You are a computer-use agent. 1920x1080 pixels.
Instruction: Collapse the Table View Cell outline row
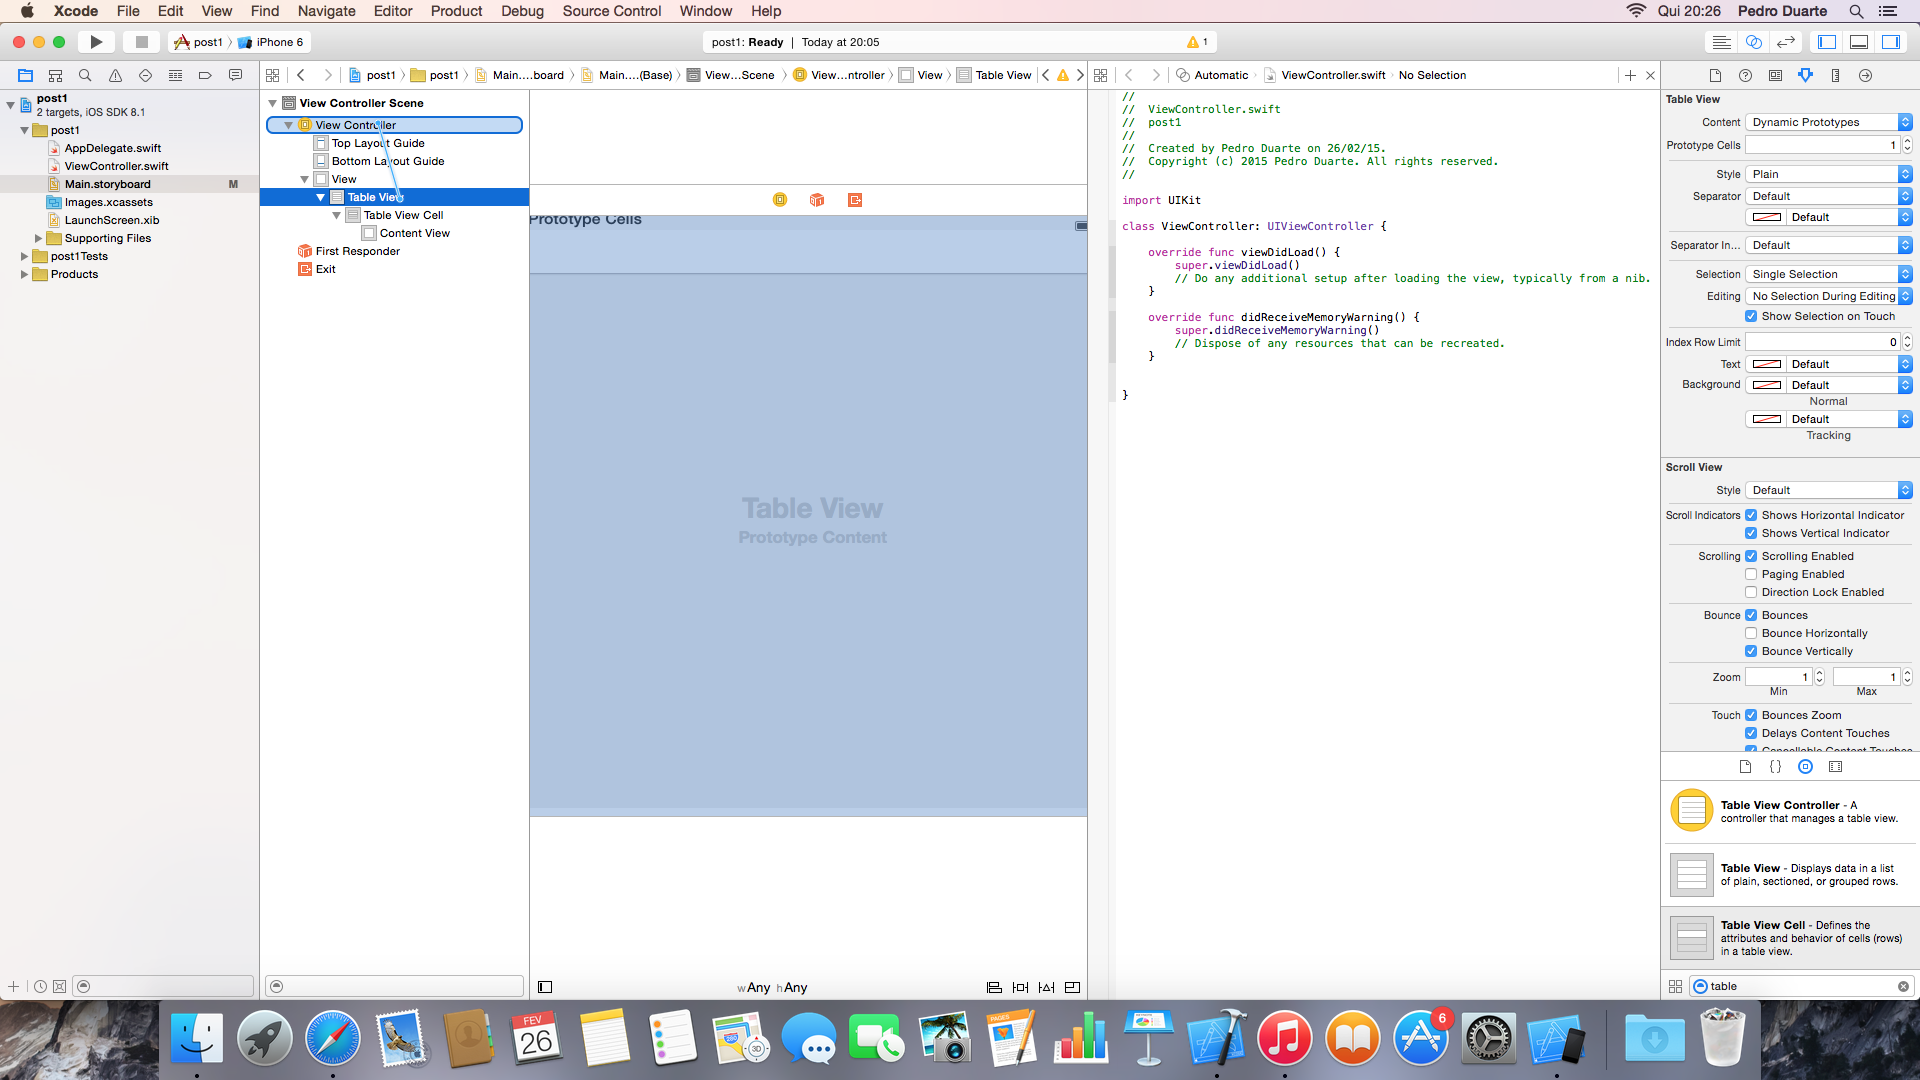tap(337, 215)
